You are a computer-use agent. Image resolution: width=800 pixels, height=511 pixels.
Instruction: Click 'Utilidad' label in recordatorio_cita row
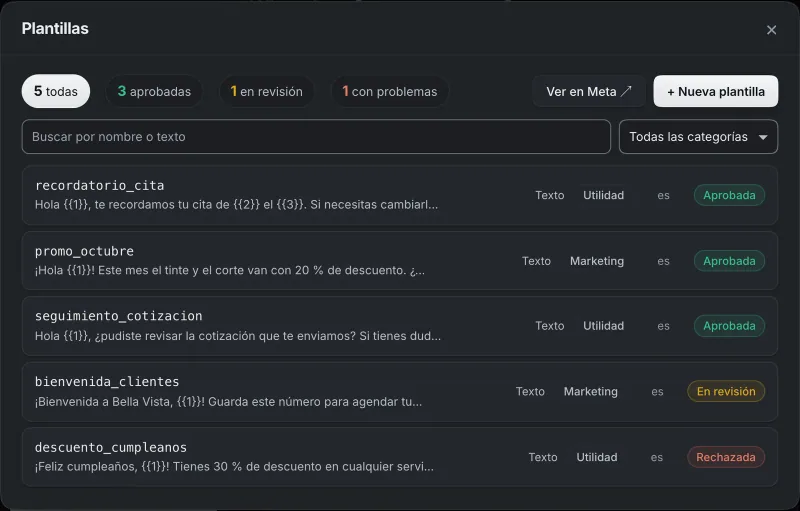(603, 195)
